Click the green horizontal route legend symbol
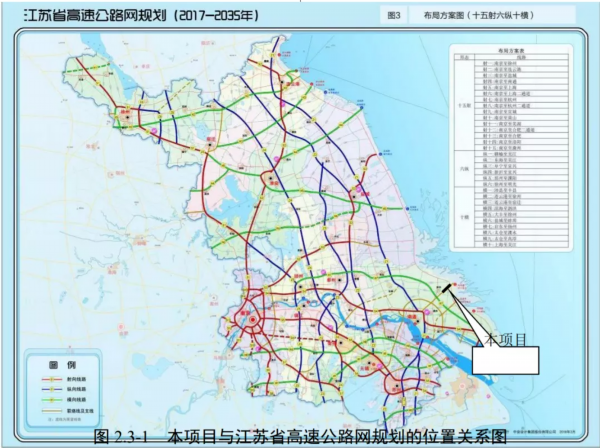This screenshot has width=600, height=448. point(50,401)
